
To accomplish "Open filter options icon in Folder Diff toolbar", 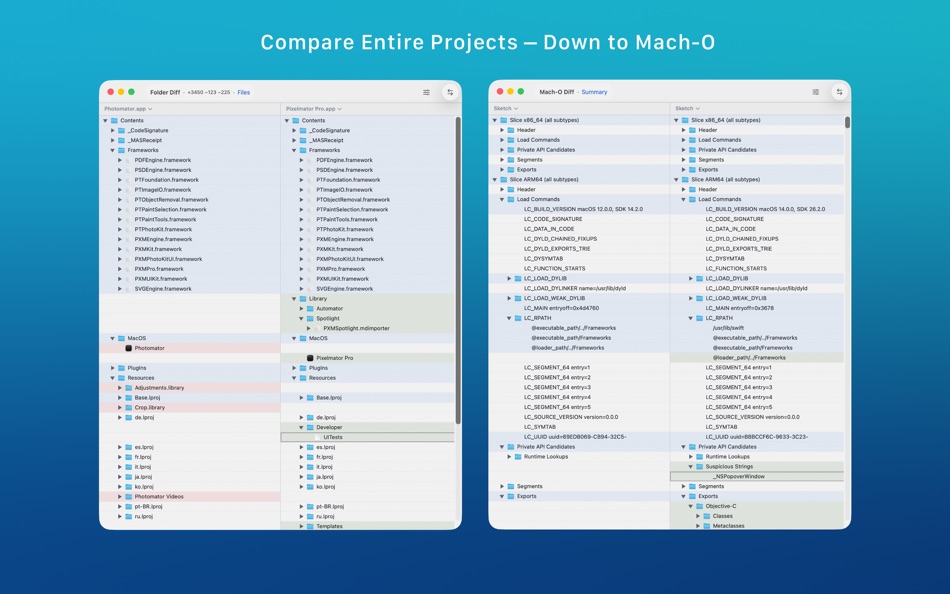I will pos(426,92).
